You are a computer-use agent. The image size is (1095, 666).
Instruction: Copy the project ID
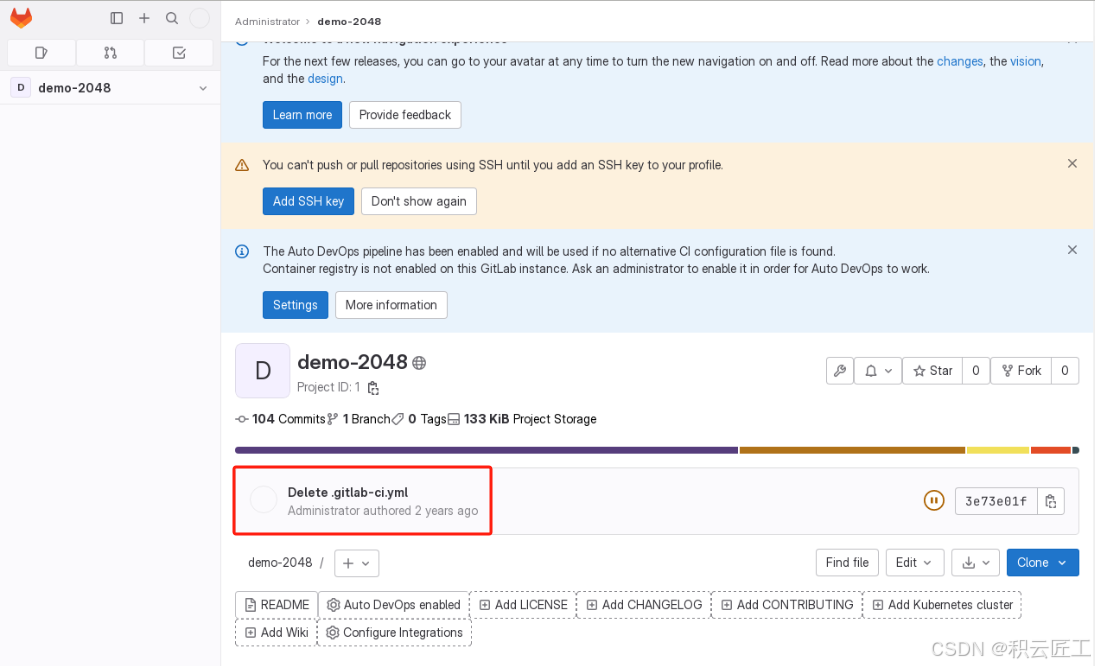pos(374,388)
